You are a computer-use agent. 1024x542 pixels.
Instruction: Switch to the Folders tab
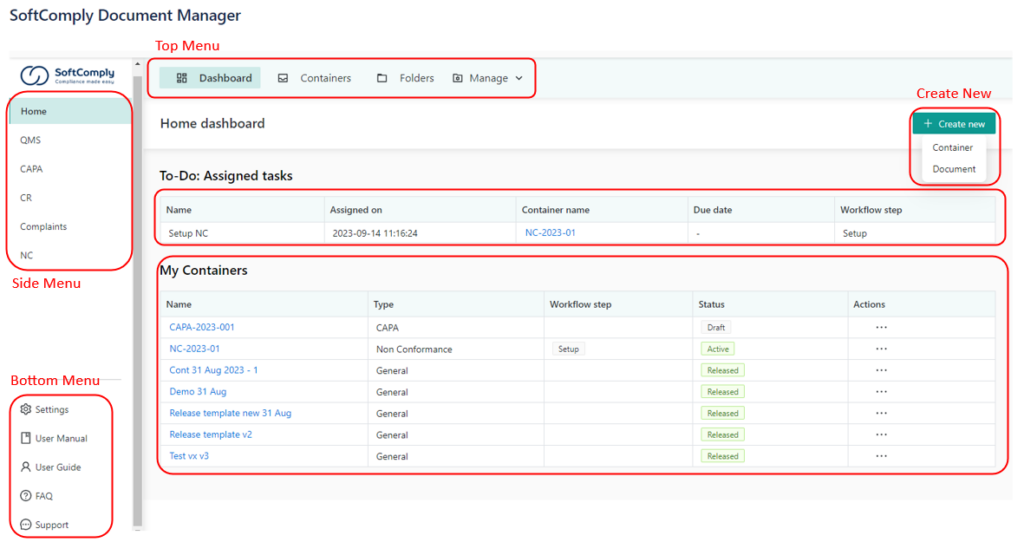pos(405,78)
